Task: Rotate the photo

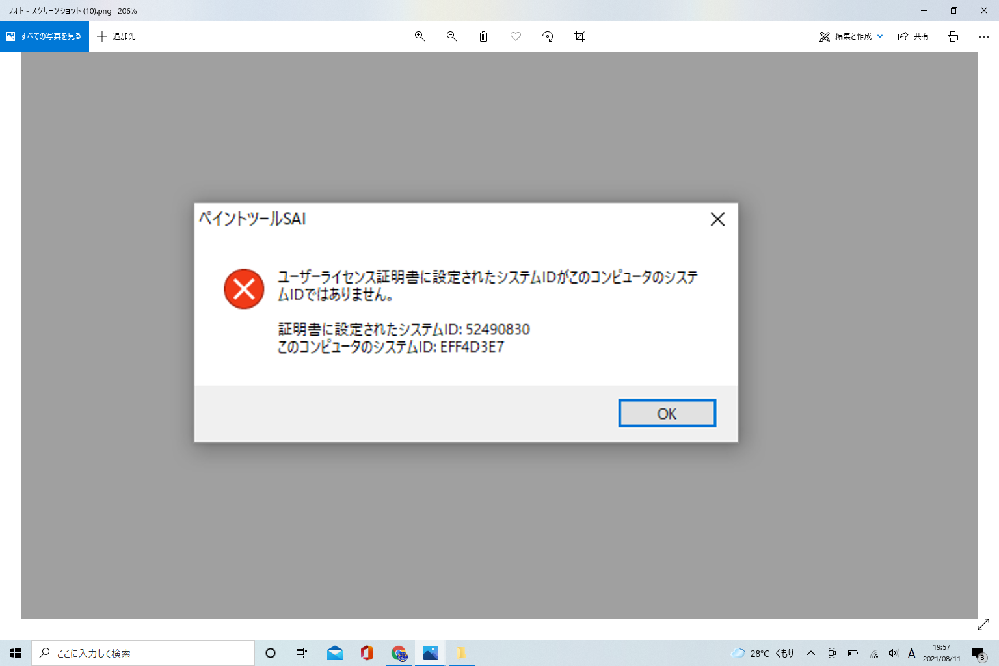Action: point(547,36)
